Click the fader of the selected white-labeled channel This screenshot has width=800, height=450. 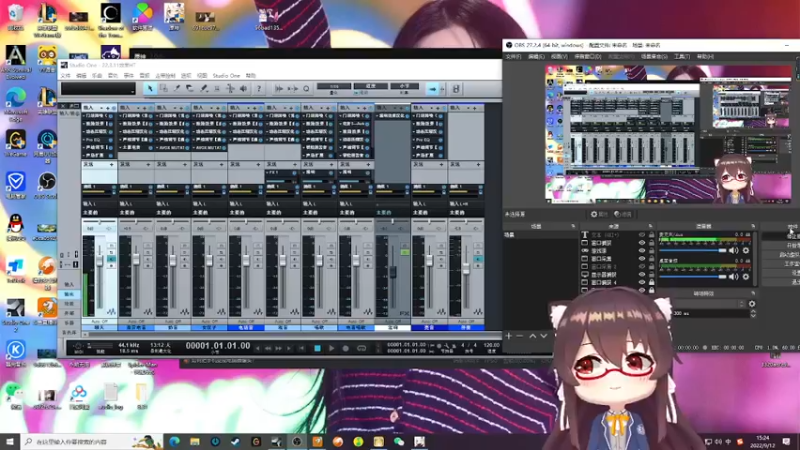(393, 272)
